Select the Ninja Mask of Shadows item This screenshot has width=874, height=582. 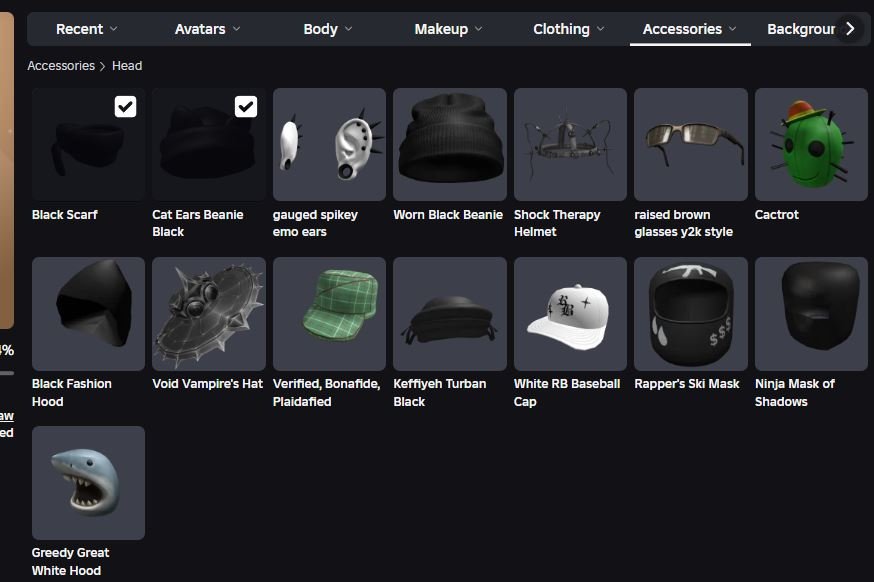click(x=811, y=314)
